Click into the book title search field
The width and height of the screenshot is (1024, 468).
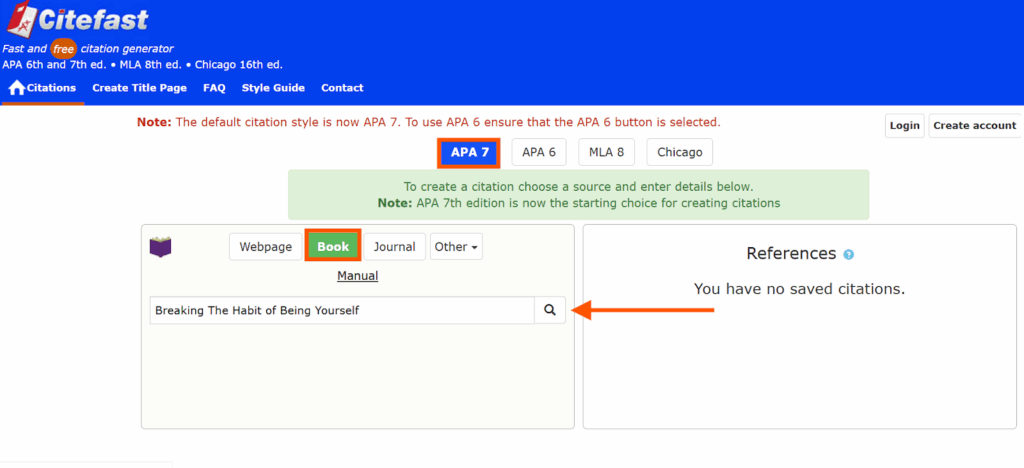point(342,311)
